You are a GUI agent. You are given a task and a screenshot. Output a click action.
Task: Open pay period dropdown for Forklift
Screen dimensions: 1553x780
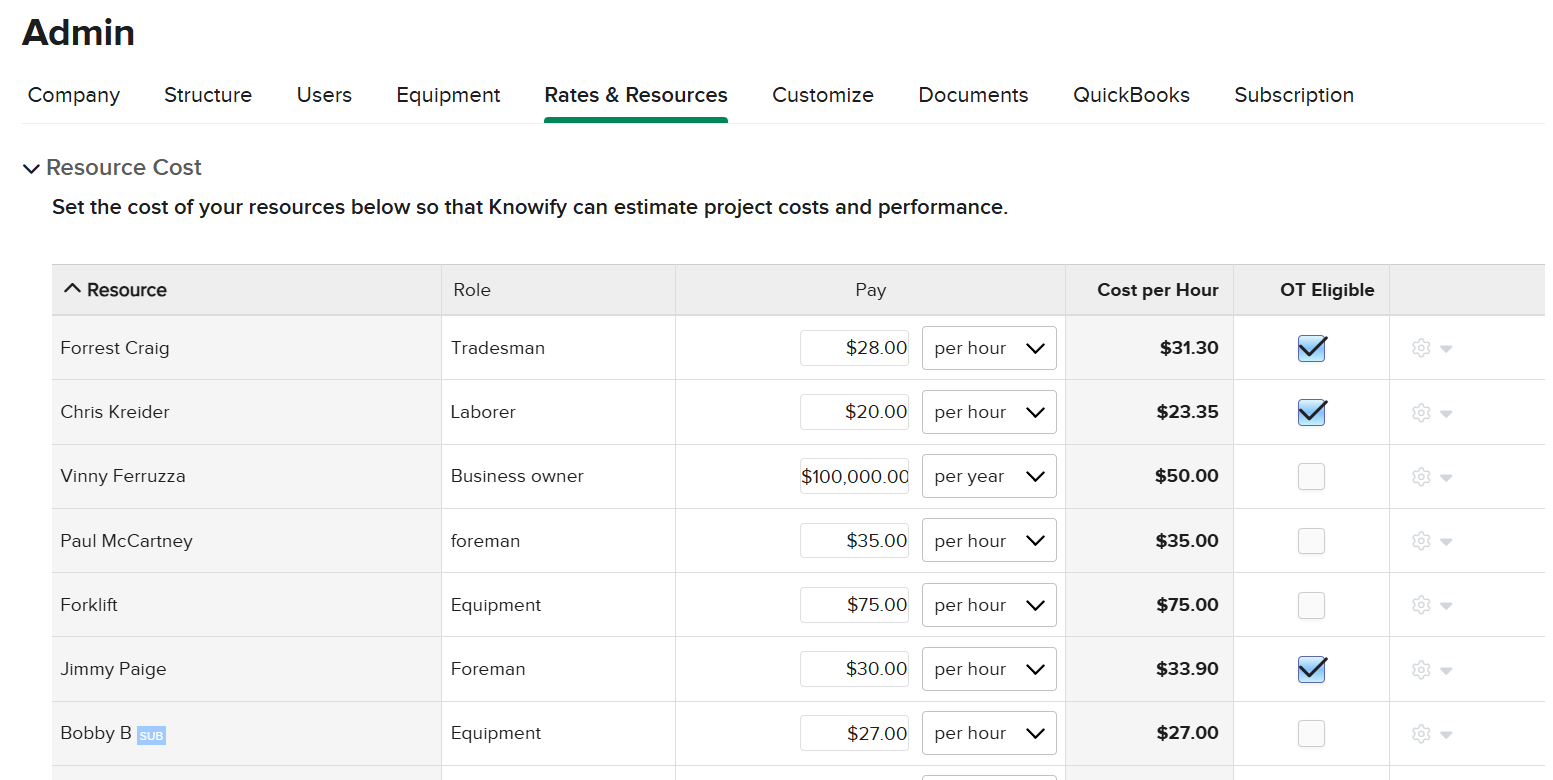coord(988,605)
